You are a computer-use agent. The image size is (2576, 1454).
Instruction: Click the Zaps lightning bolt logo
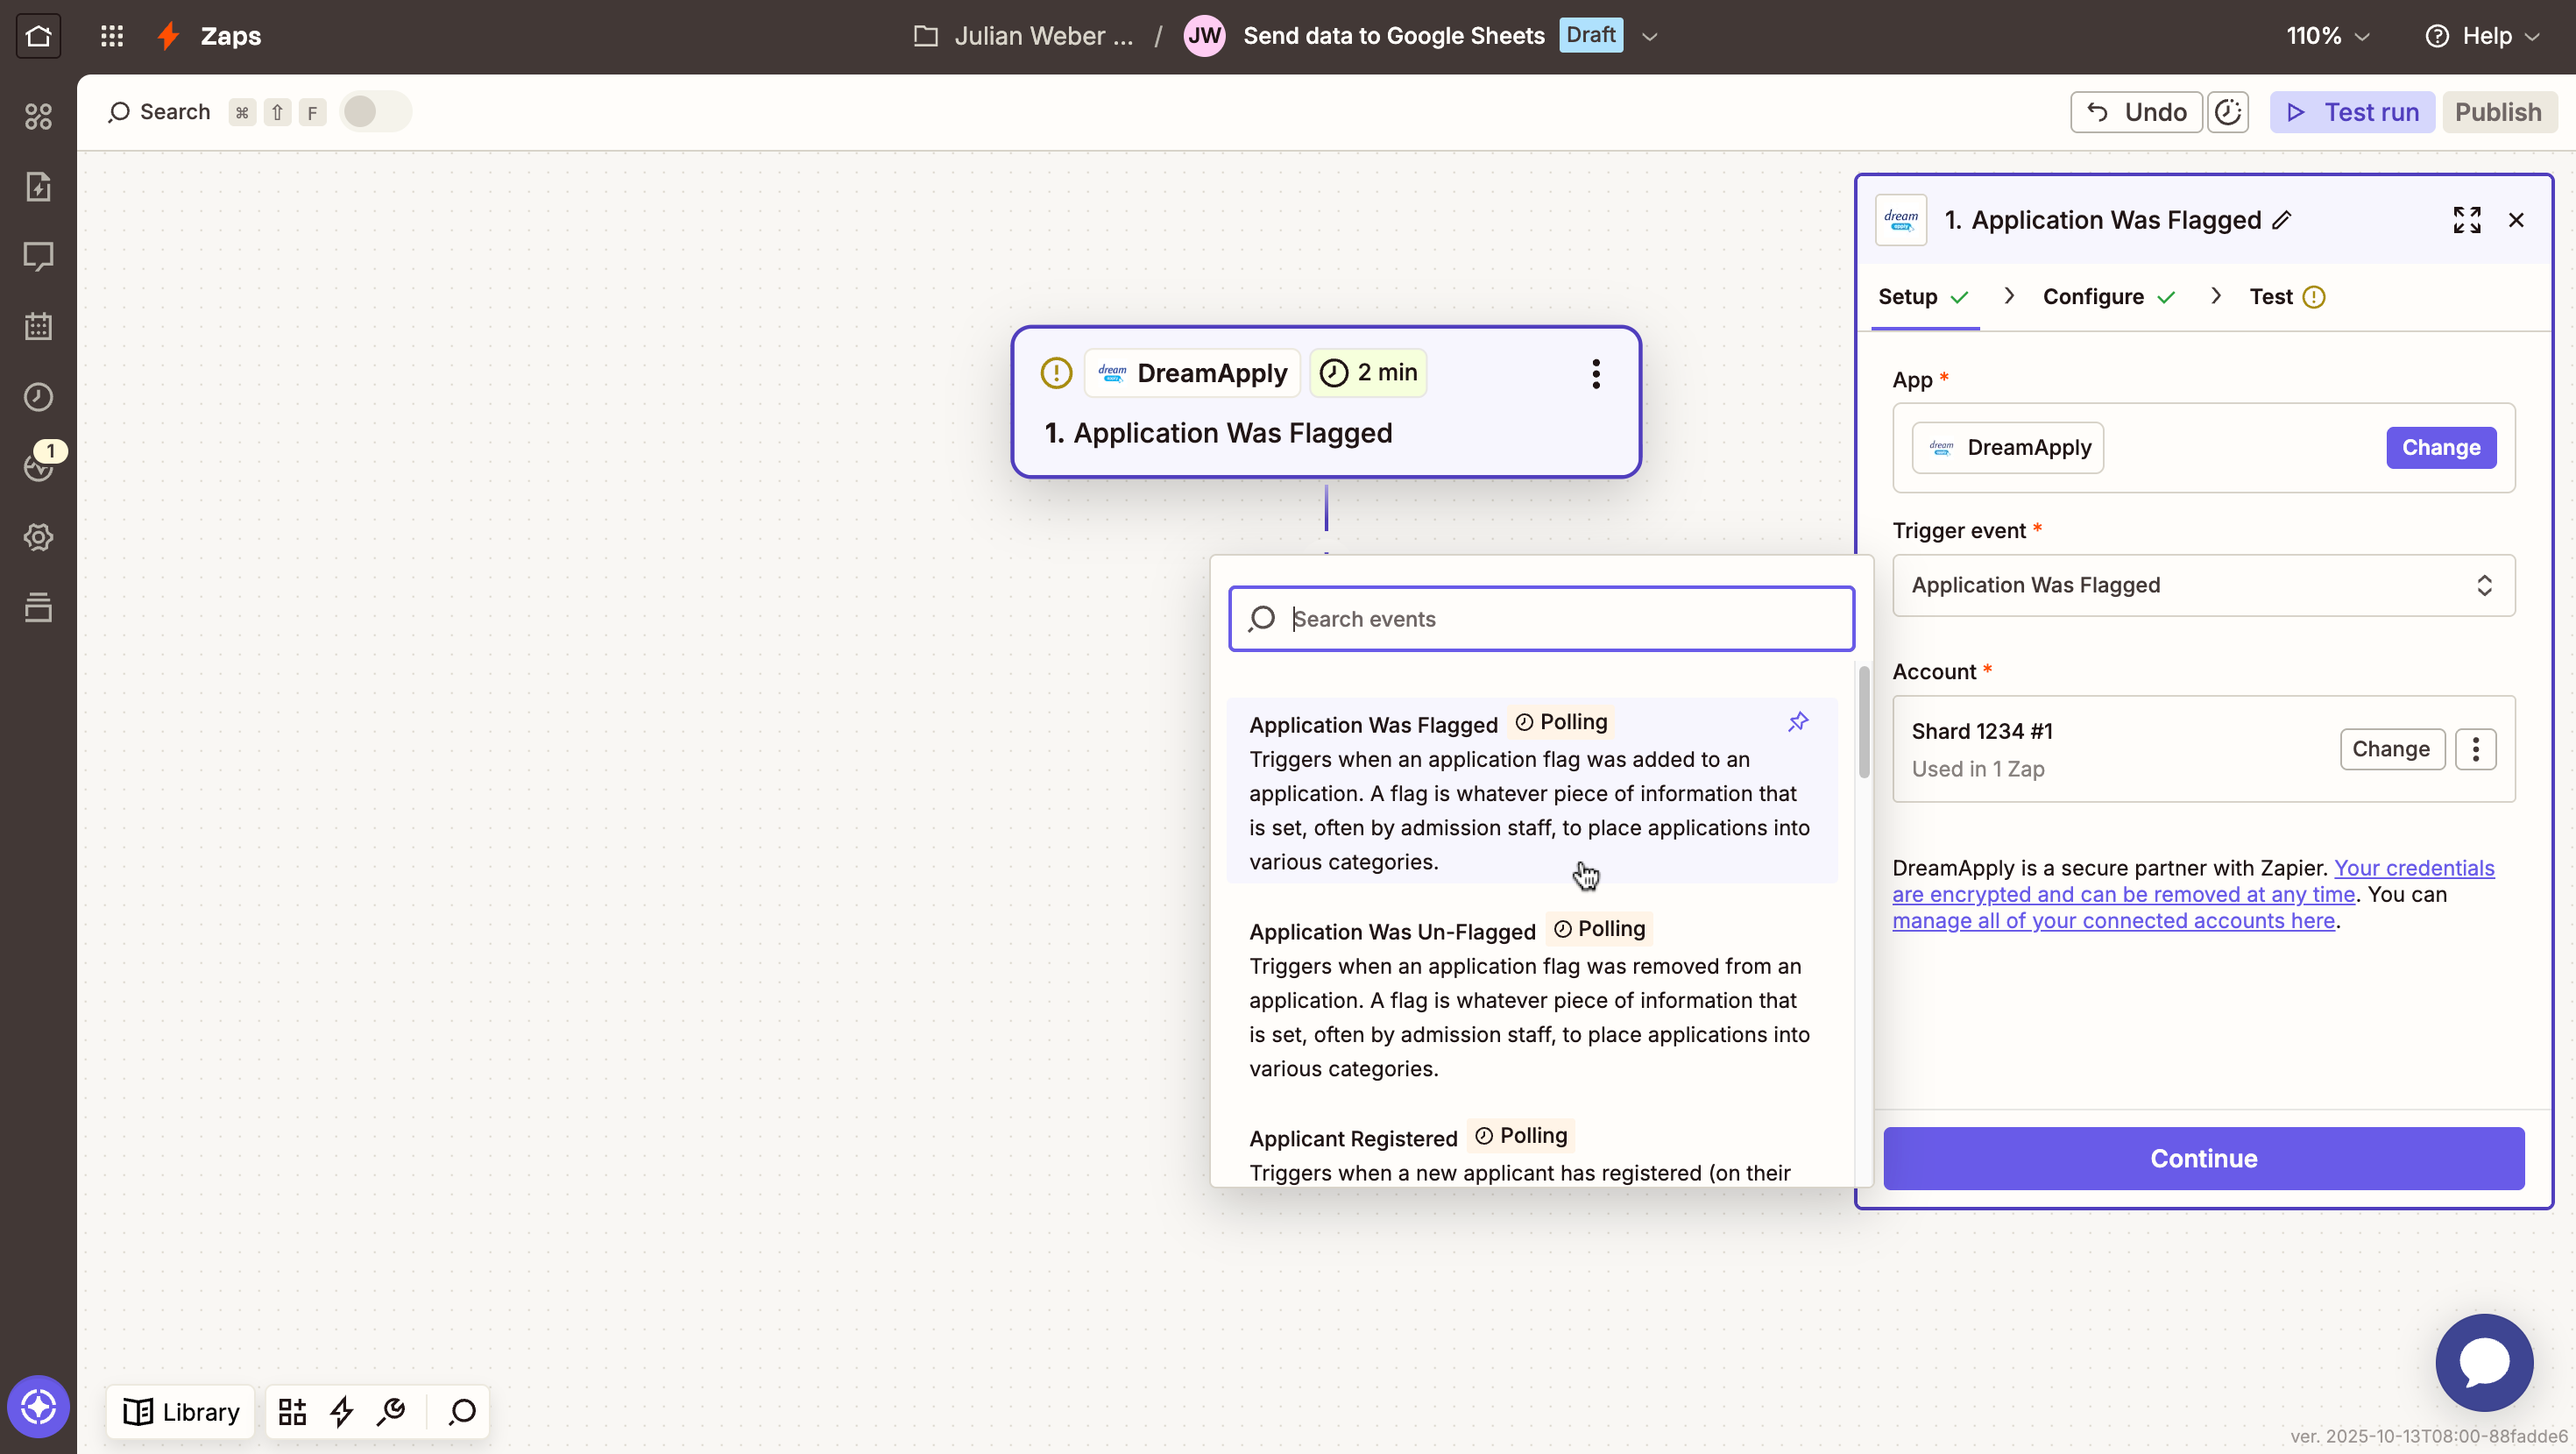(x=168, y=36)
